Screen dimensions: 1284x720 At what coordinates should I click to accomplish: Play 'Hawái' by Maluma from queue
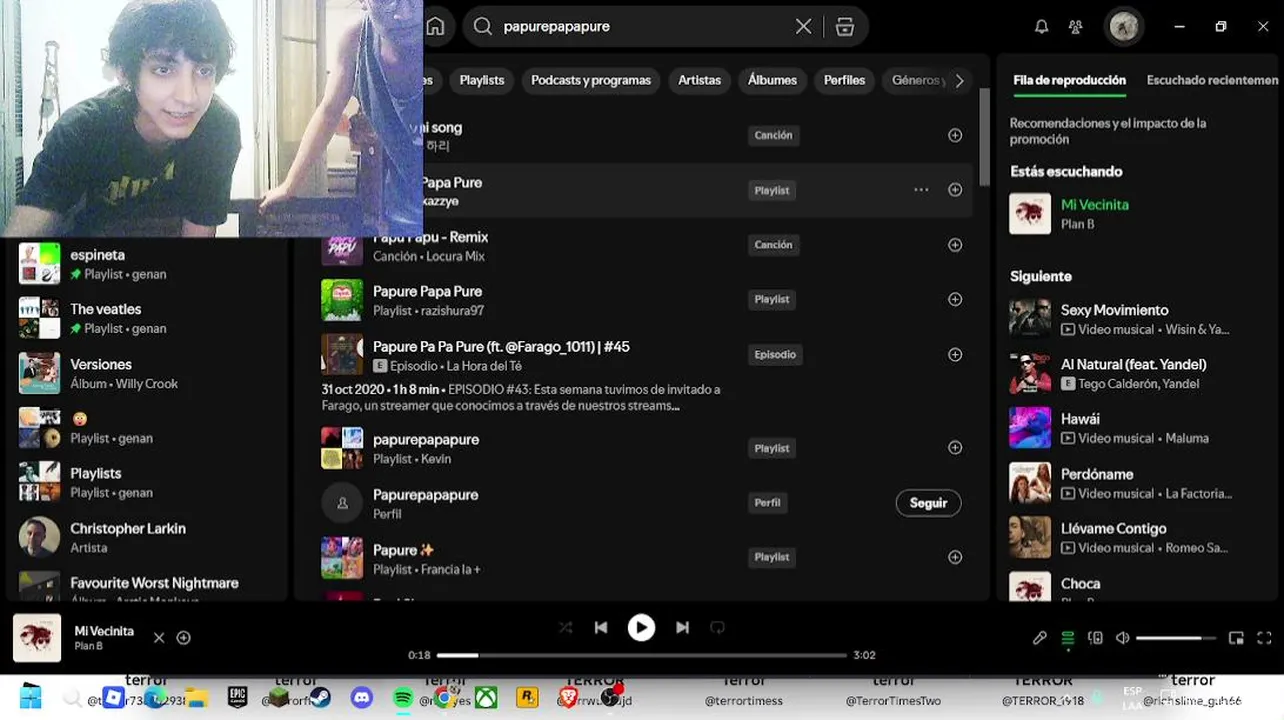[x=1138, y=428]
